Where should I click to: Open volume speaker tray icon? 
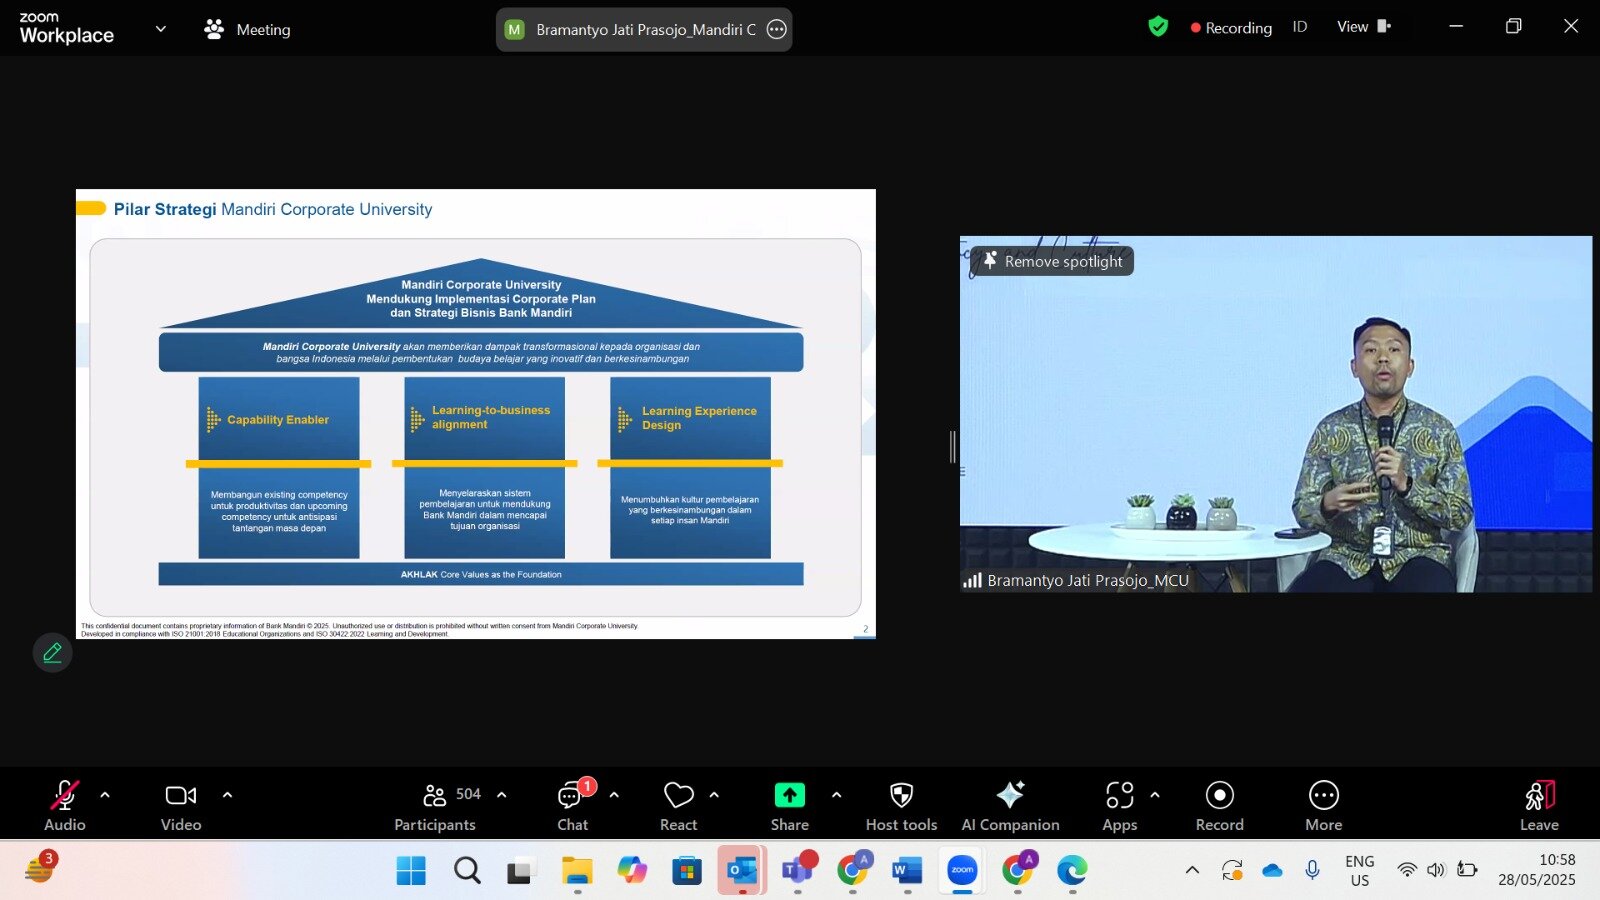tap(1436, 870)
